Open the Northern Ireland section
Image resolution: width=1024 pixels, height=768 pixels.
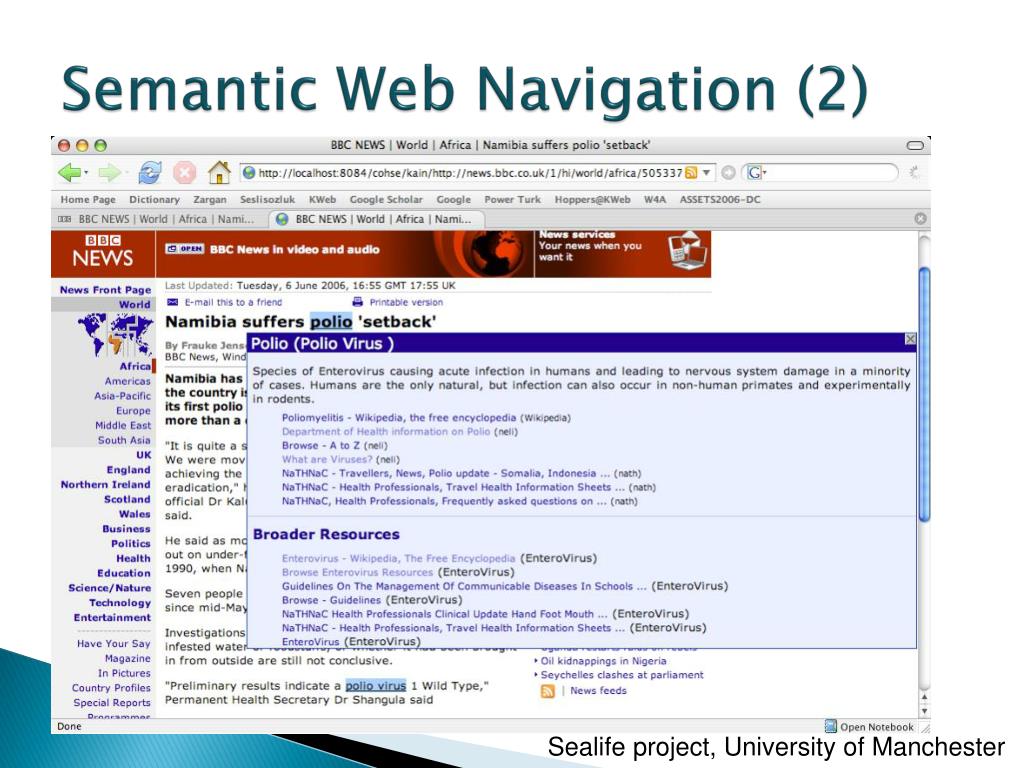[105, 485]
